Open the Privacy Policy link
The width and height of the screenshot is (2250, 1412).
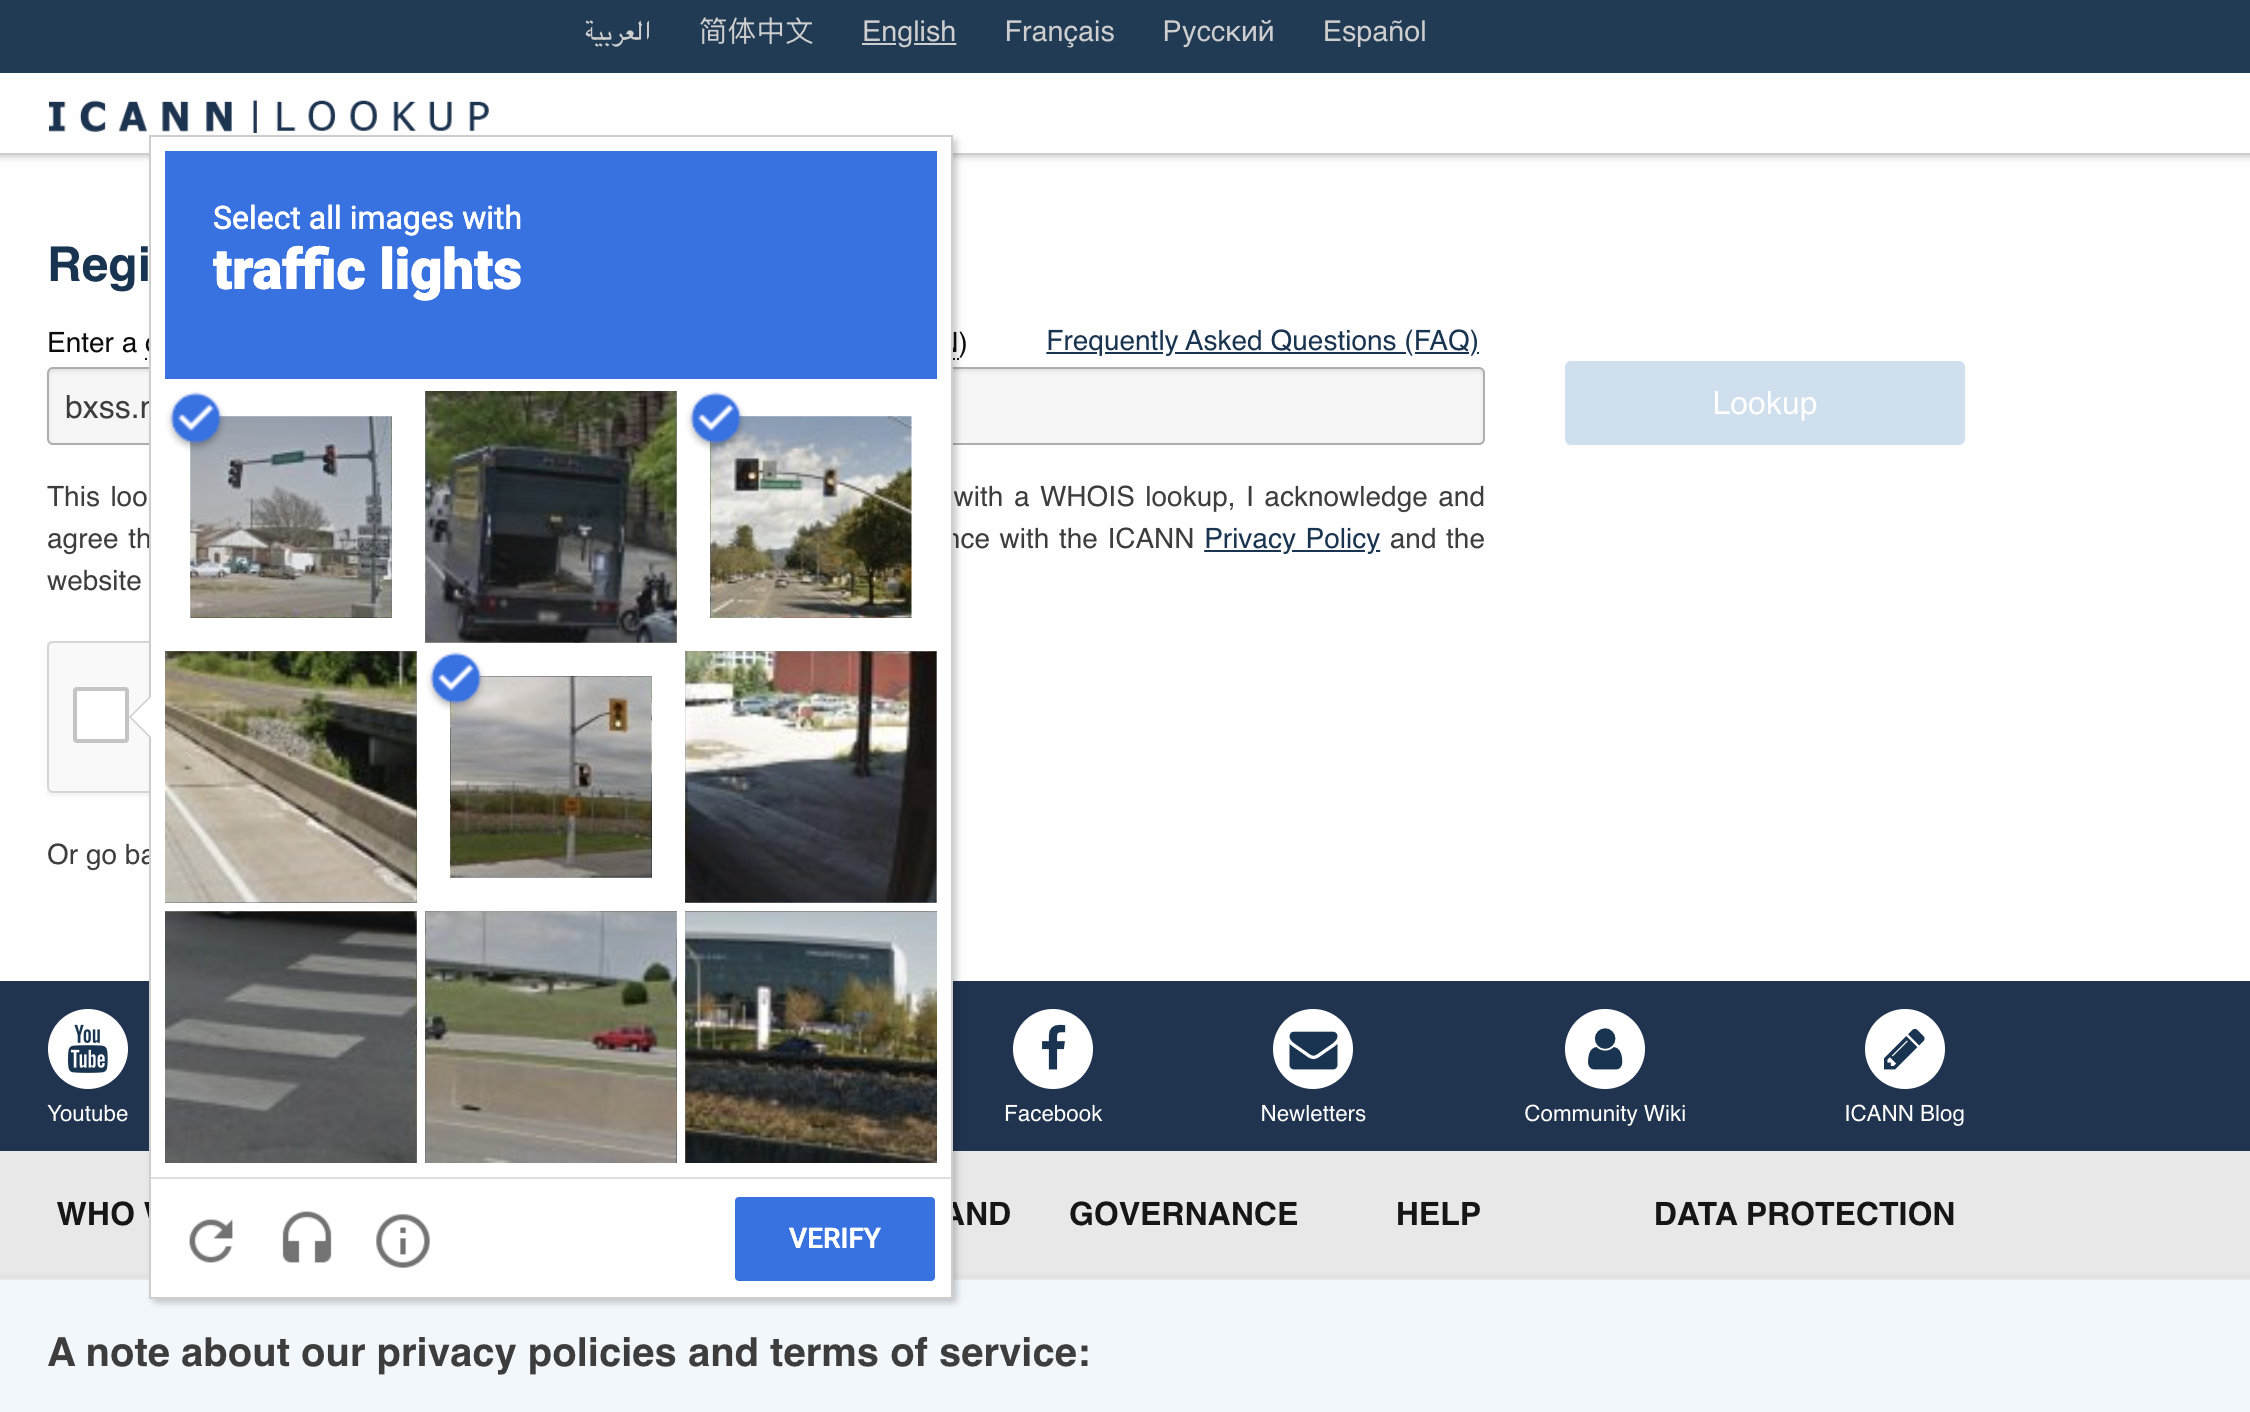tap(1291, 539)
